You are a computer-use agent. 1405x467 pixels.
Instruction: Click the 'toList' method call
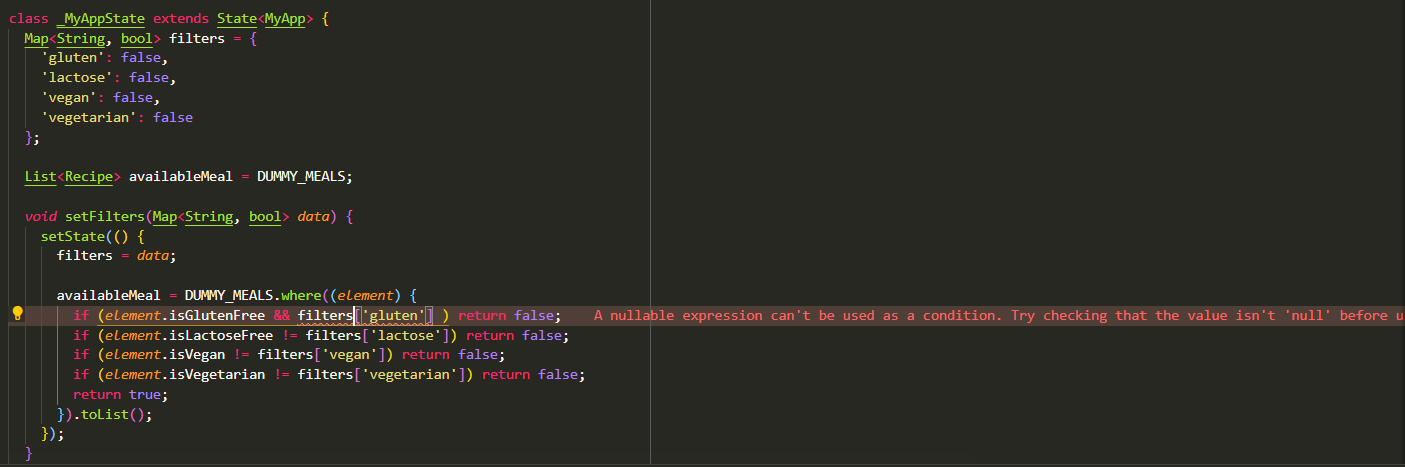click(105, 415)
